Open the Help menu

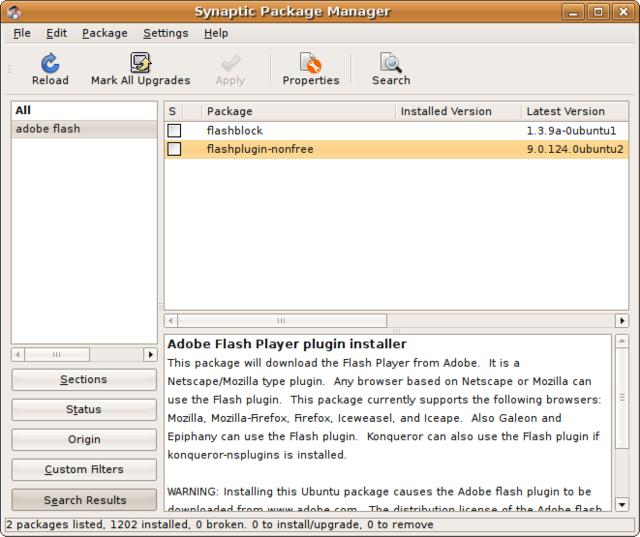coord(216,33)
